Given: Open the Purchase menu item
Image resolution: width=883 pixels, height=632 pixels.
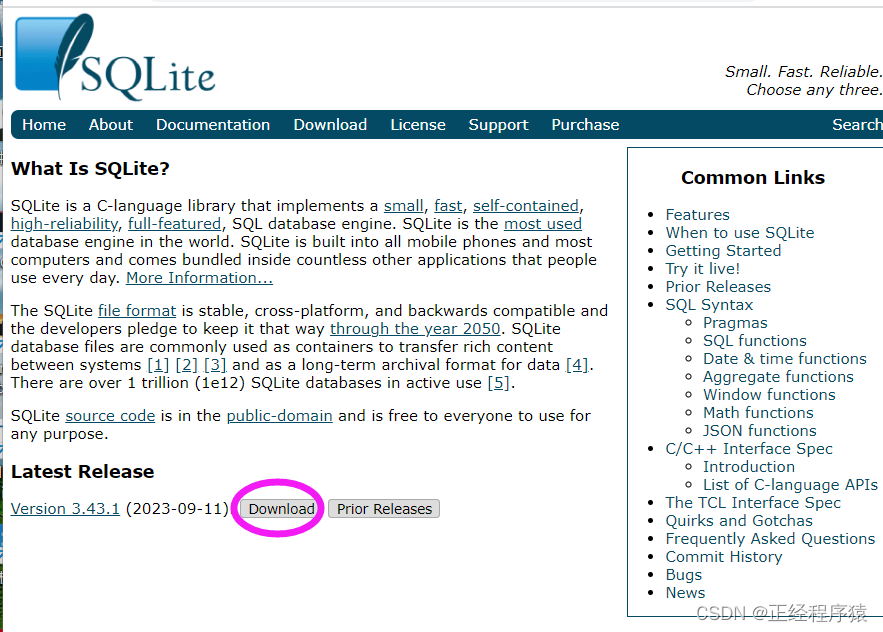Looking at the screenshot, I should 585,124.
